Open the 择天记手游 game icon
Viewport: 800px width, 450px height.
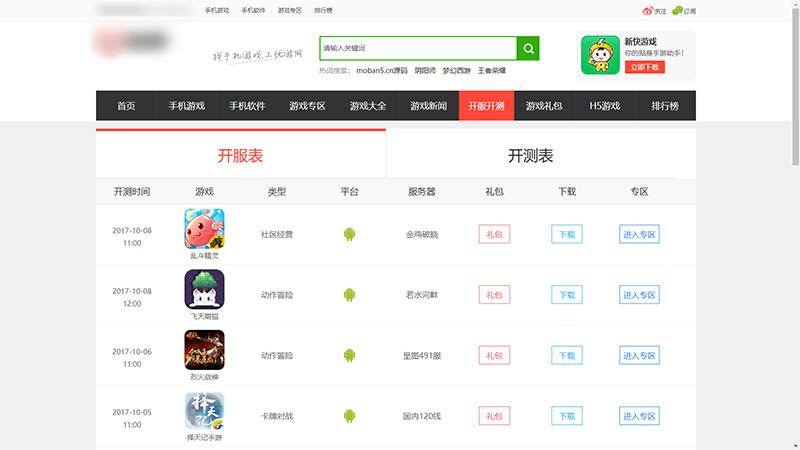[204, 411]
